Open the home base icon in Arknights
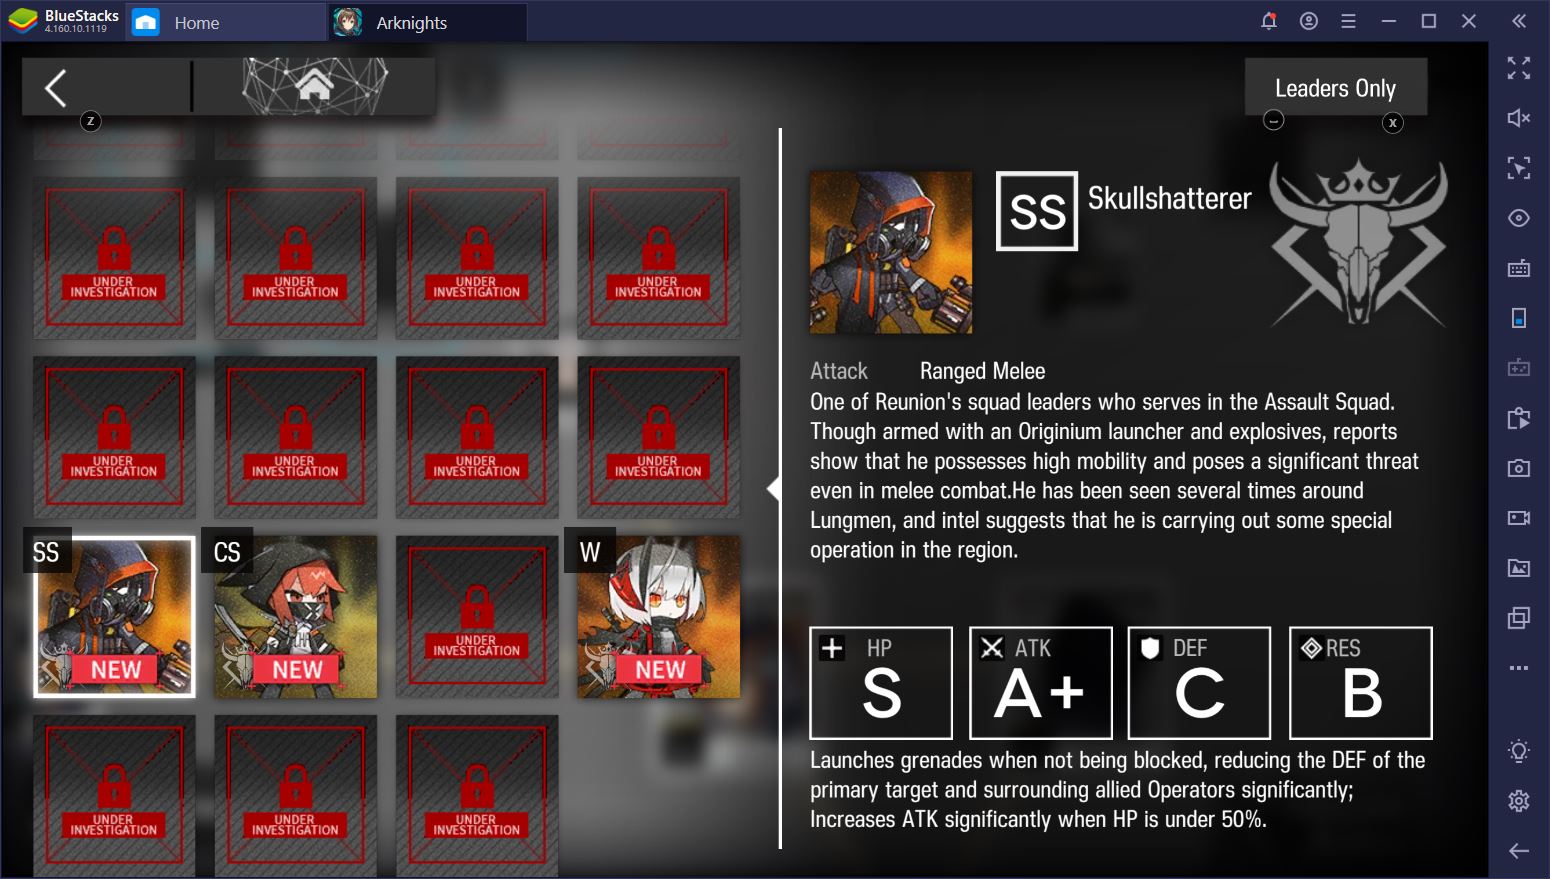The width and height of the screenshot is (1550, 879). pos(314,86)
